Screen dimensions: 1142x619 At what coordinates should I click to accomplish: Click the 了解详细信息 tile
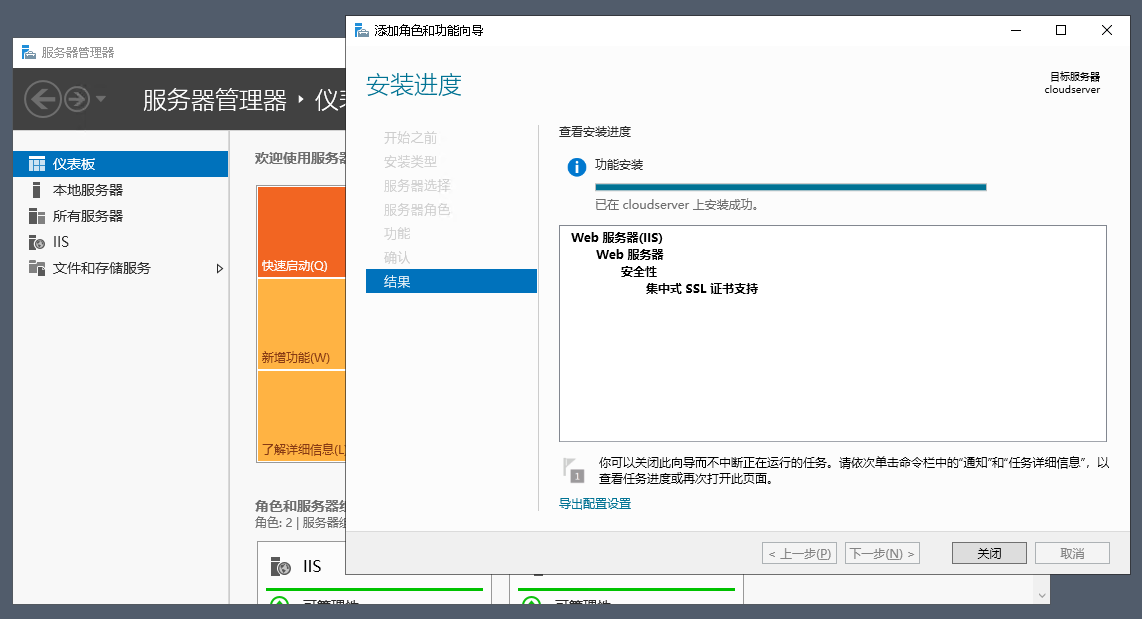(x=302, y=416)
